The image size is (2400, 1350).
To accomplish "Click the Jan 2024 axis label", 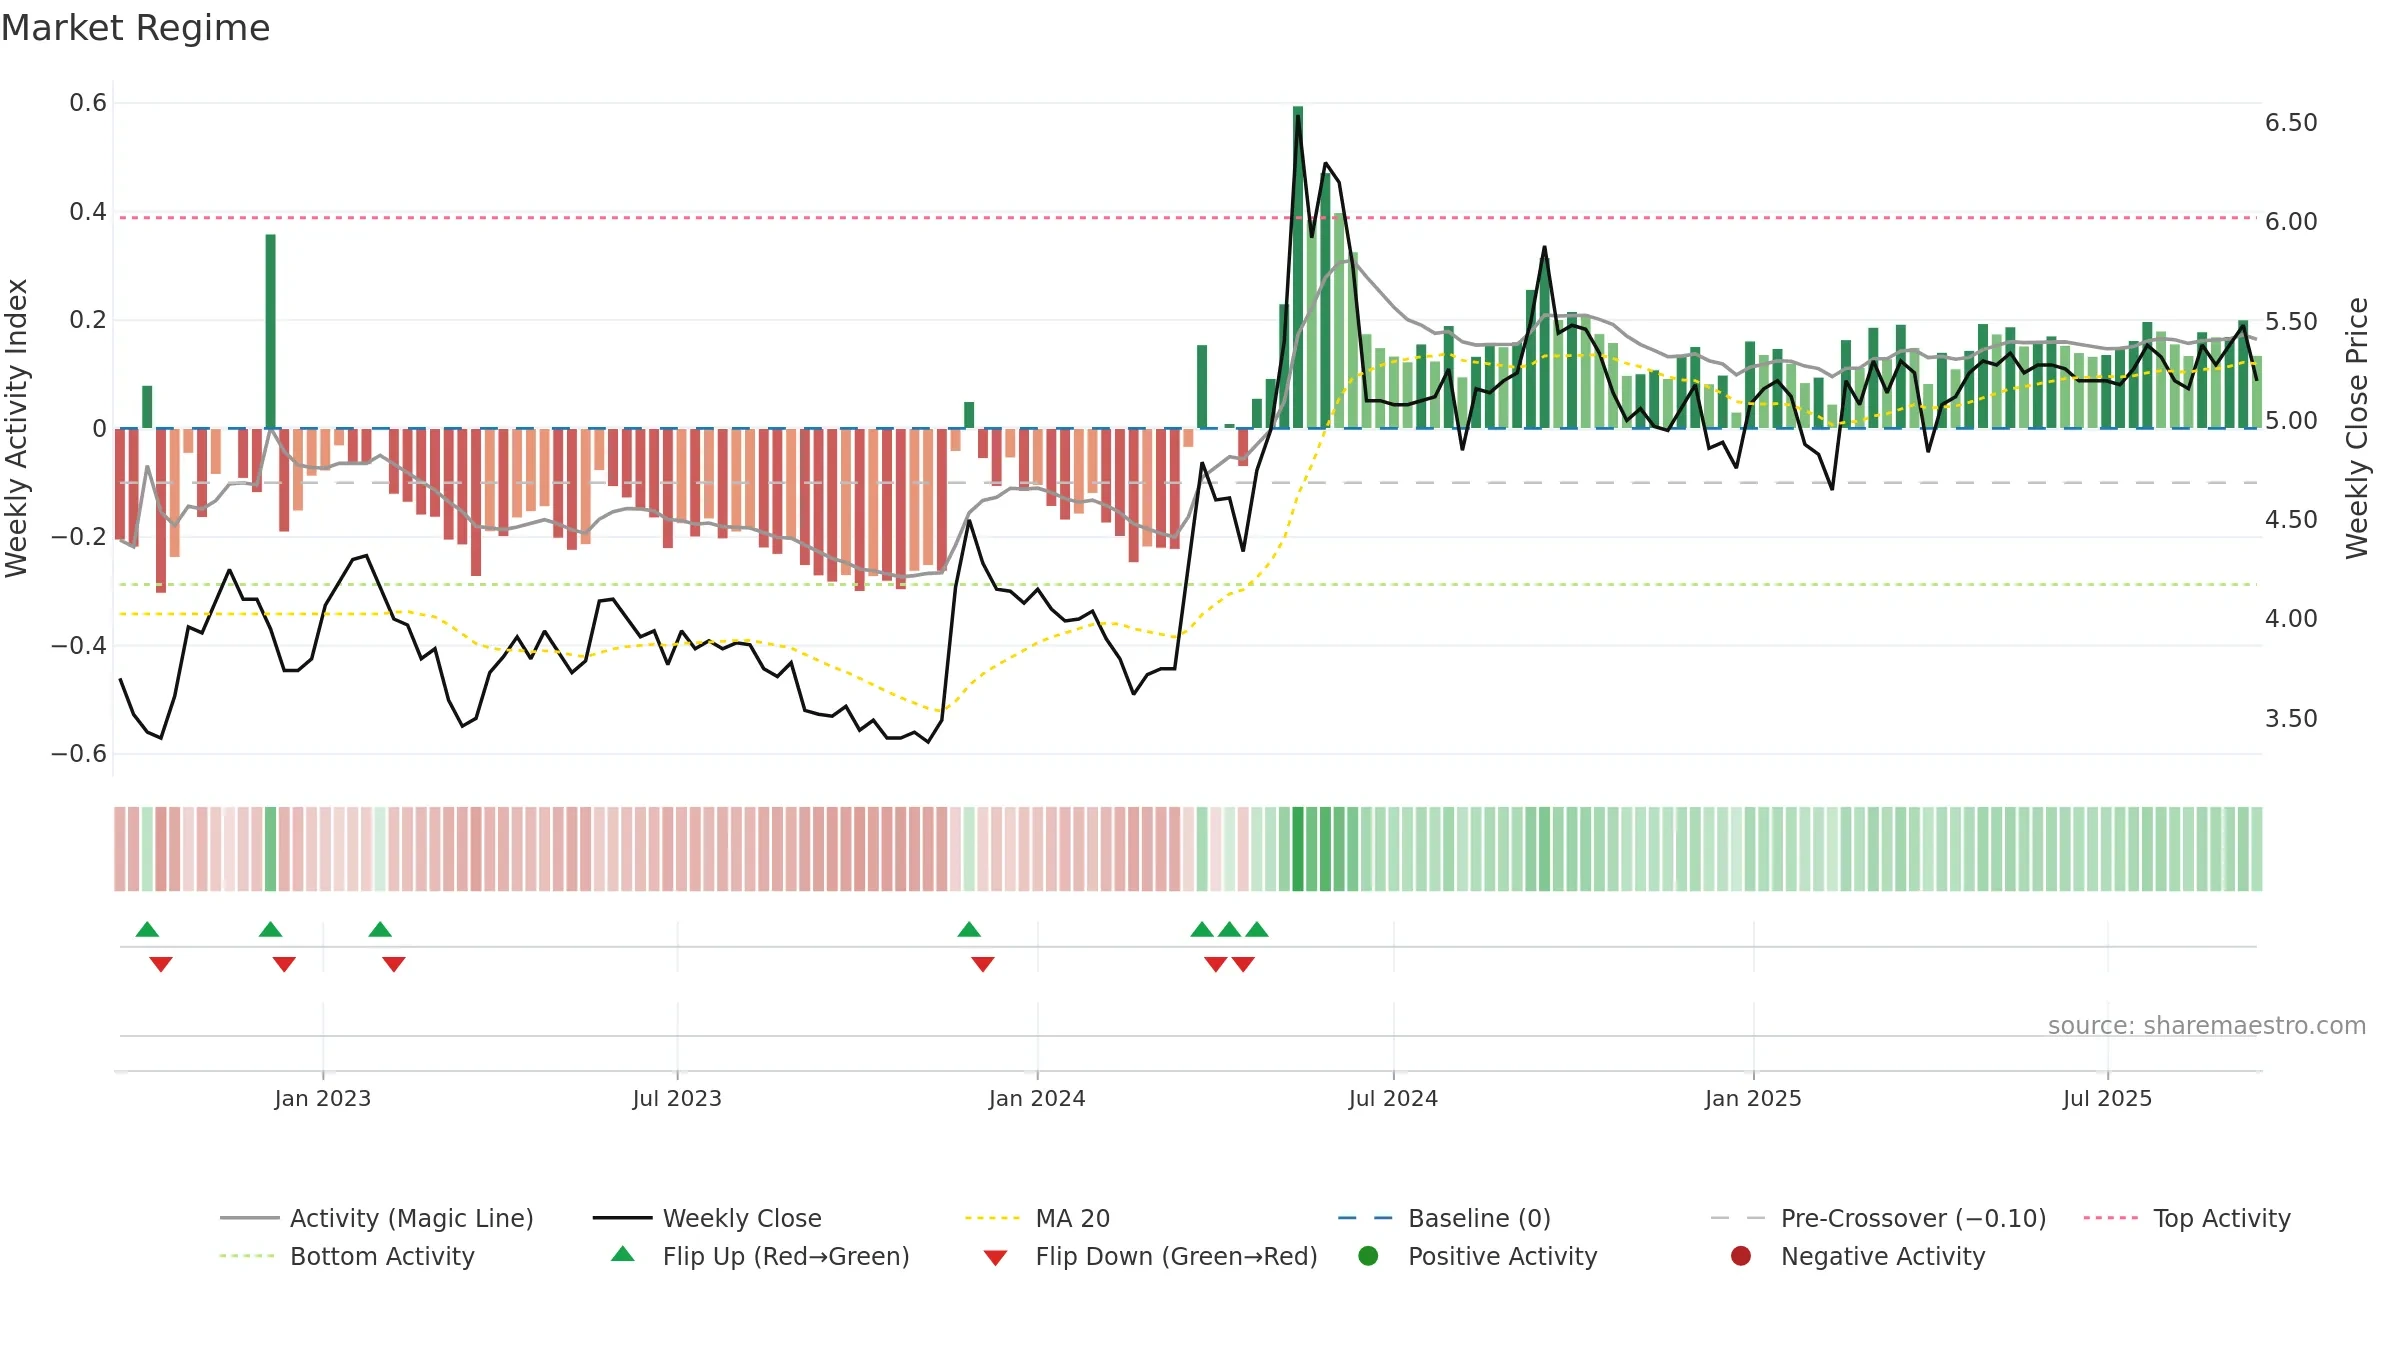I will point(1037,1098).
